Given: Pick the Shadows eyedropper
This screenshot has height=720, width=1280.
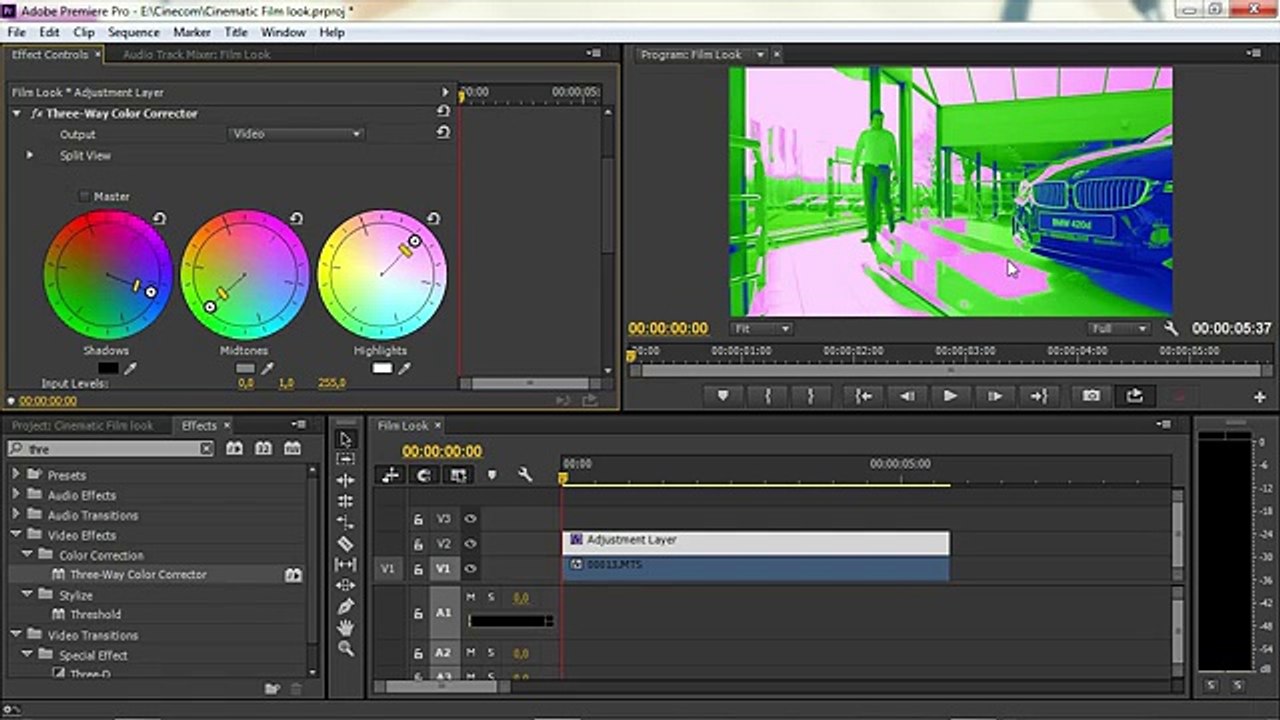Looking at the screenshot, I should 130,369.
